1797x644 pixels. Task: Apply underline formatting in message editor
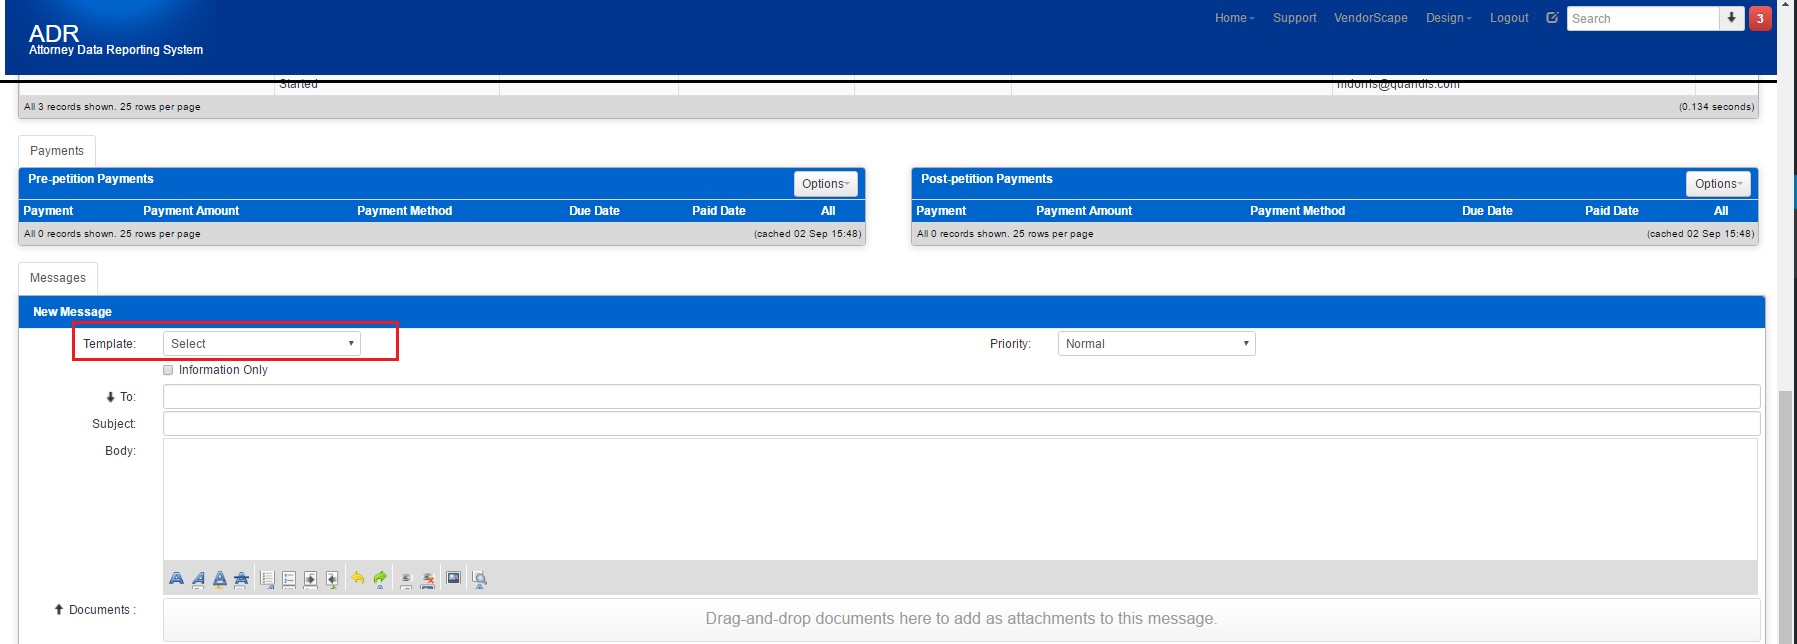pos(220,579)
